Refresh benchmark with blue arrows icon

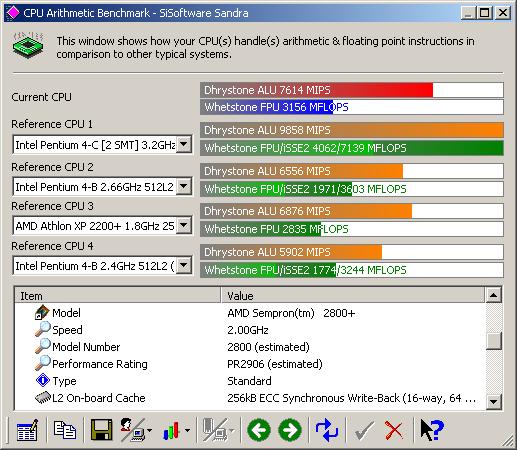click(x=327, y=430)
